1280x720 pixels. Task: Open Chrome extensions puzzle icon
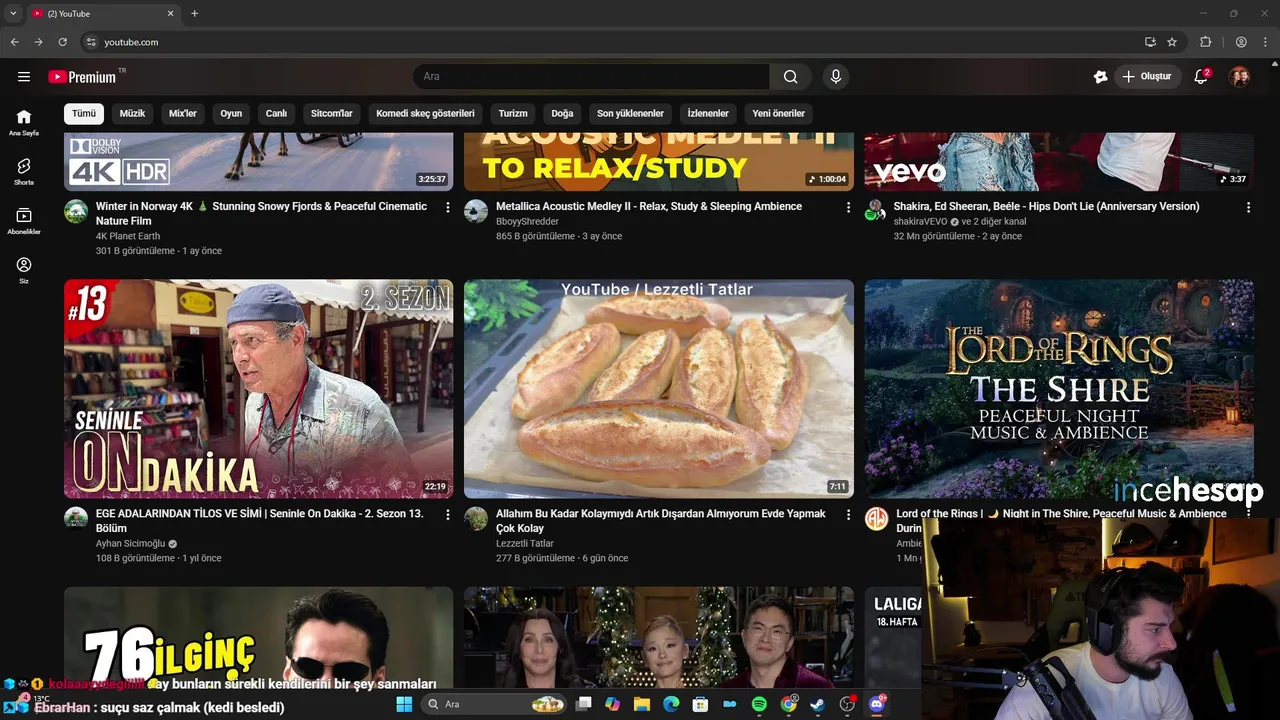(1205, 42)
